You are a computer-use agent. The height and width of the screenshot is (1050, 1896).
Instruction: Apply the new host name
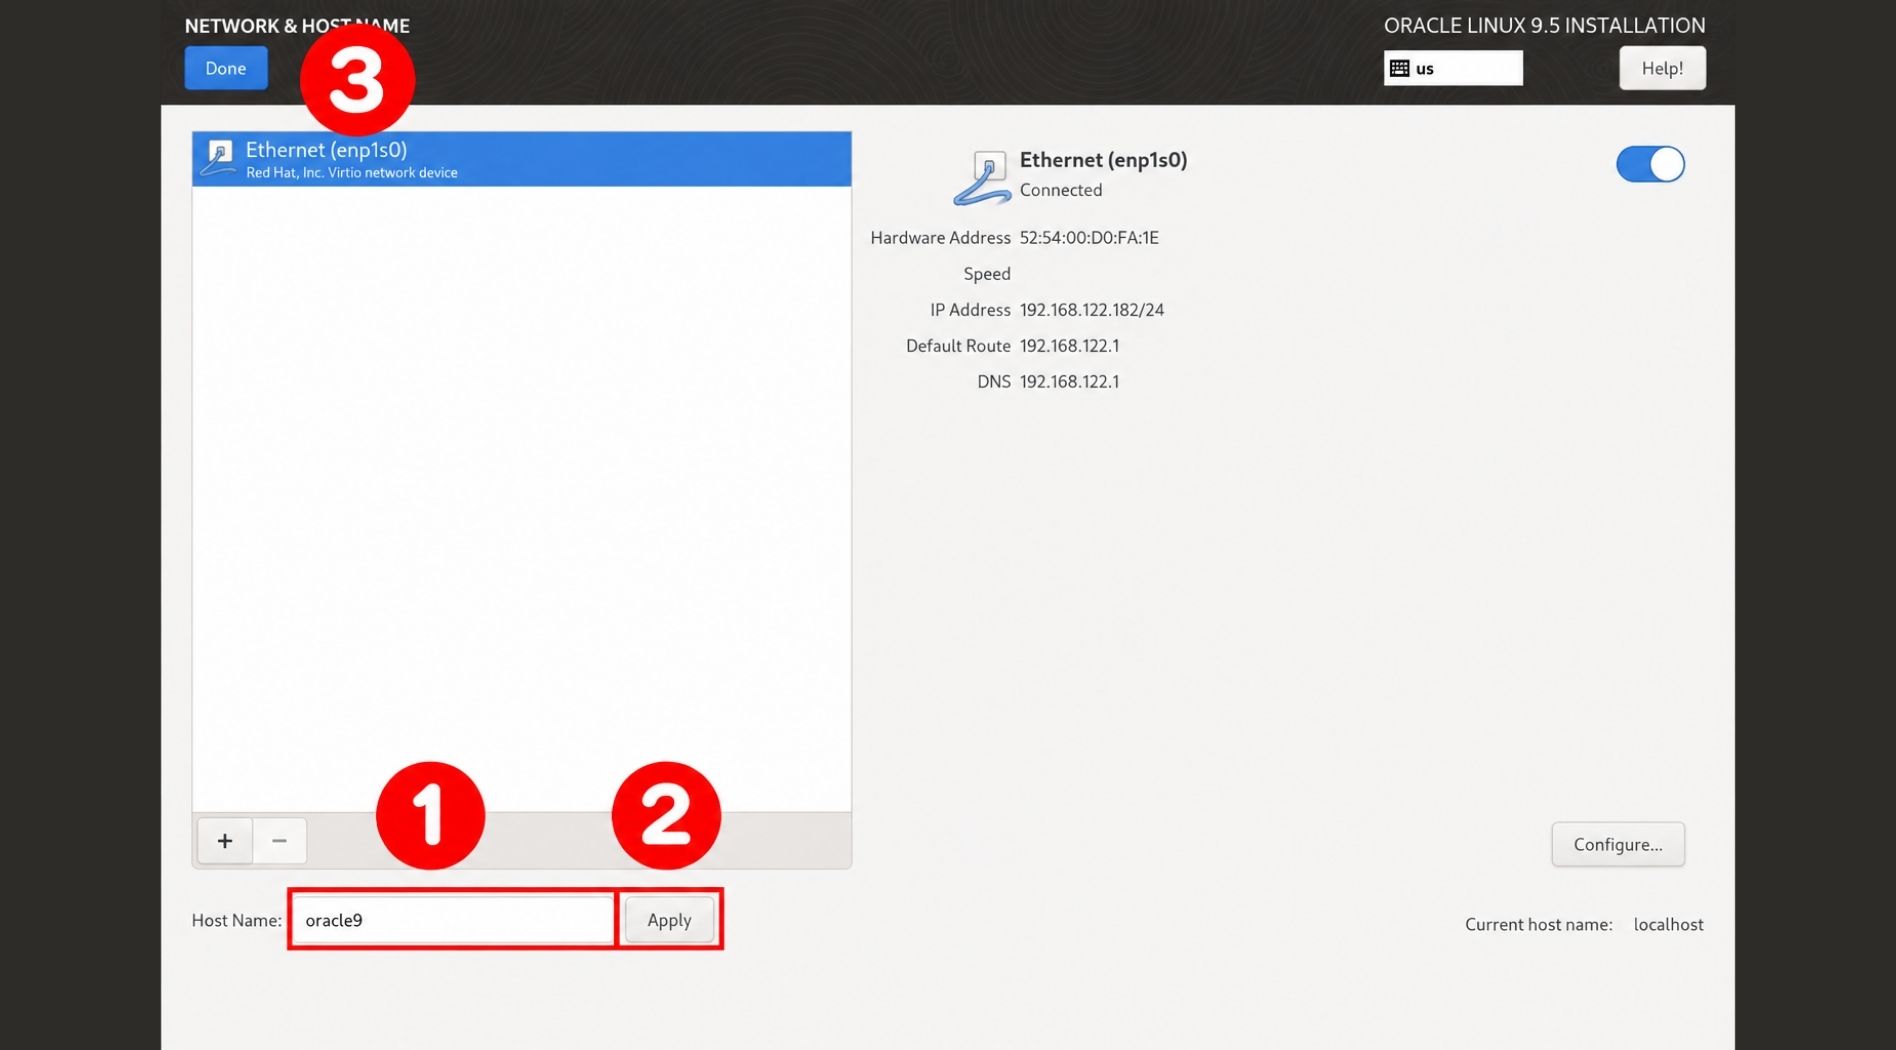coord(669,920)
